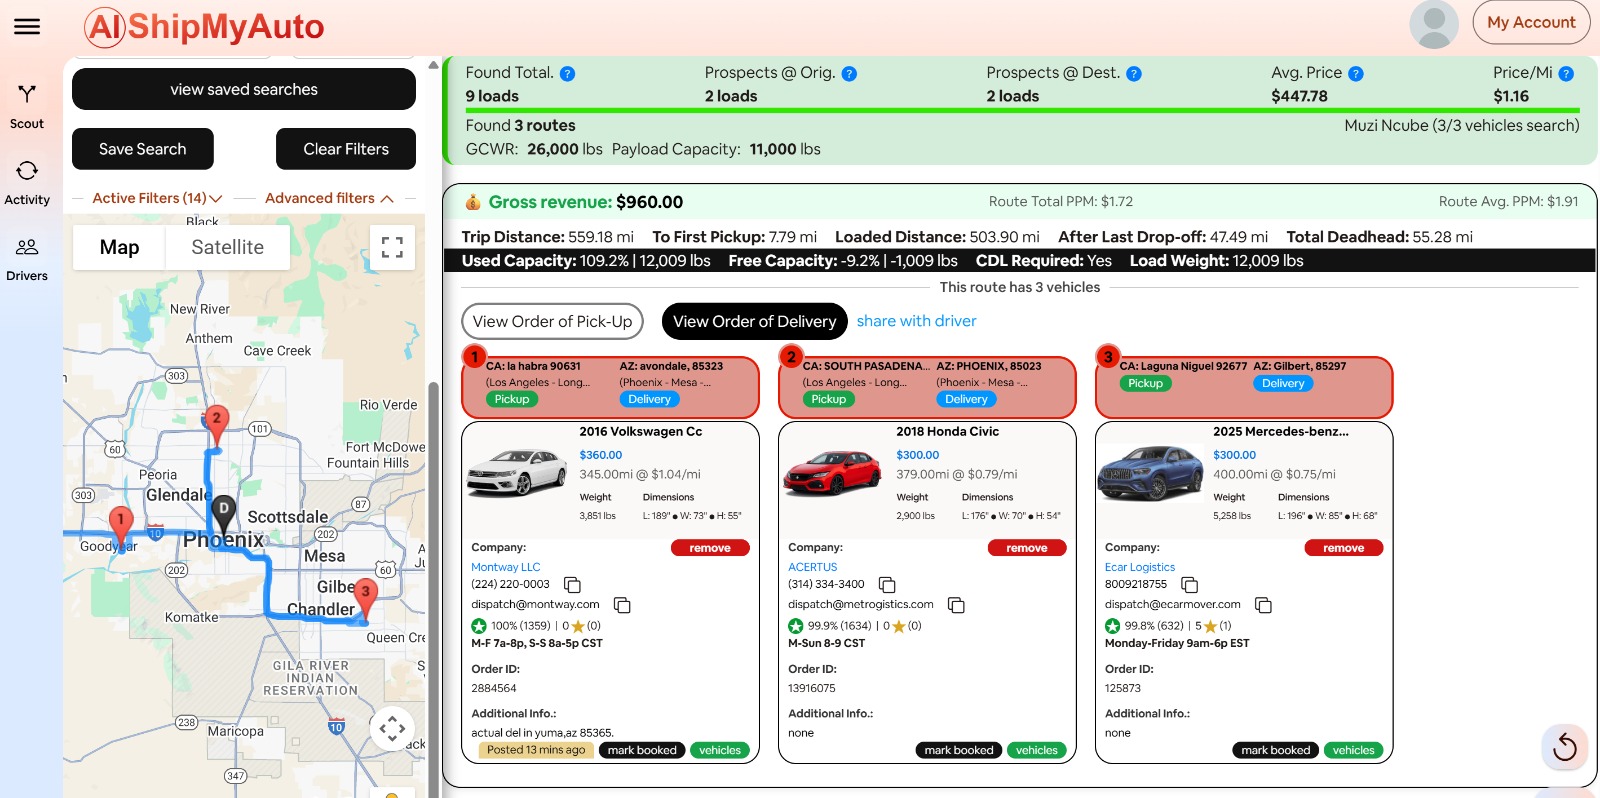
Task: Open the Activity sidebar section
Action: (x=27, y=182)
